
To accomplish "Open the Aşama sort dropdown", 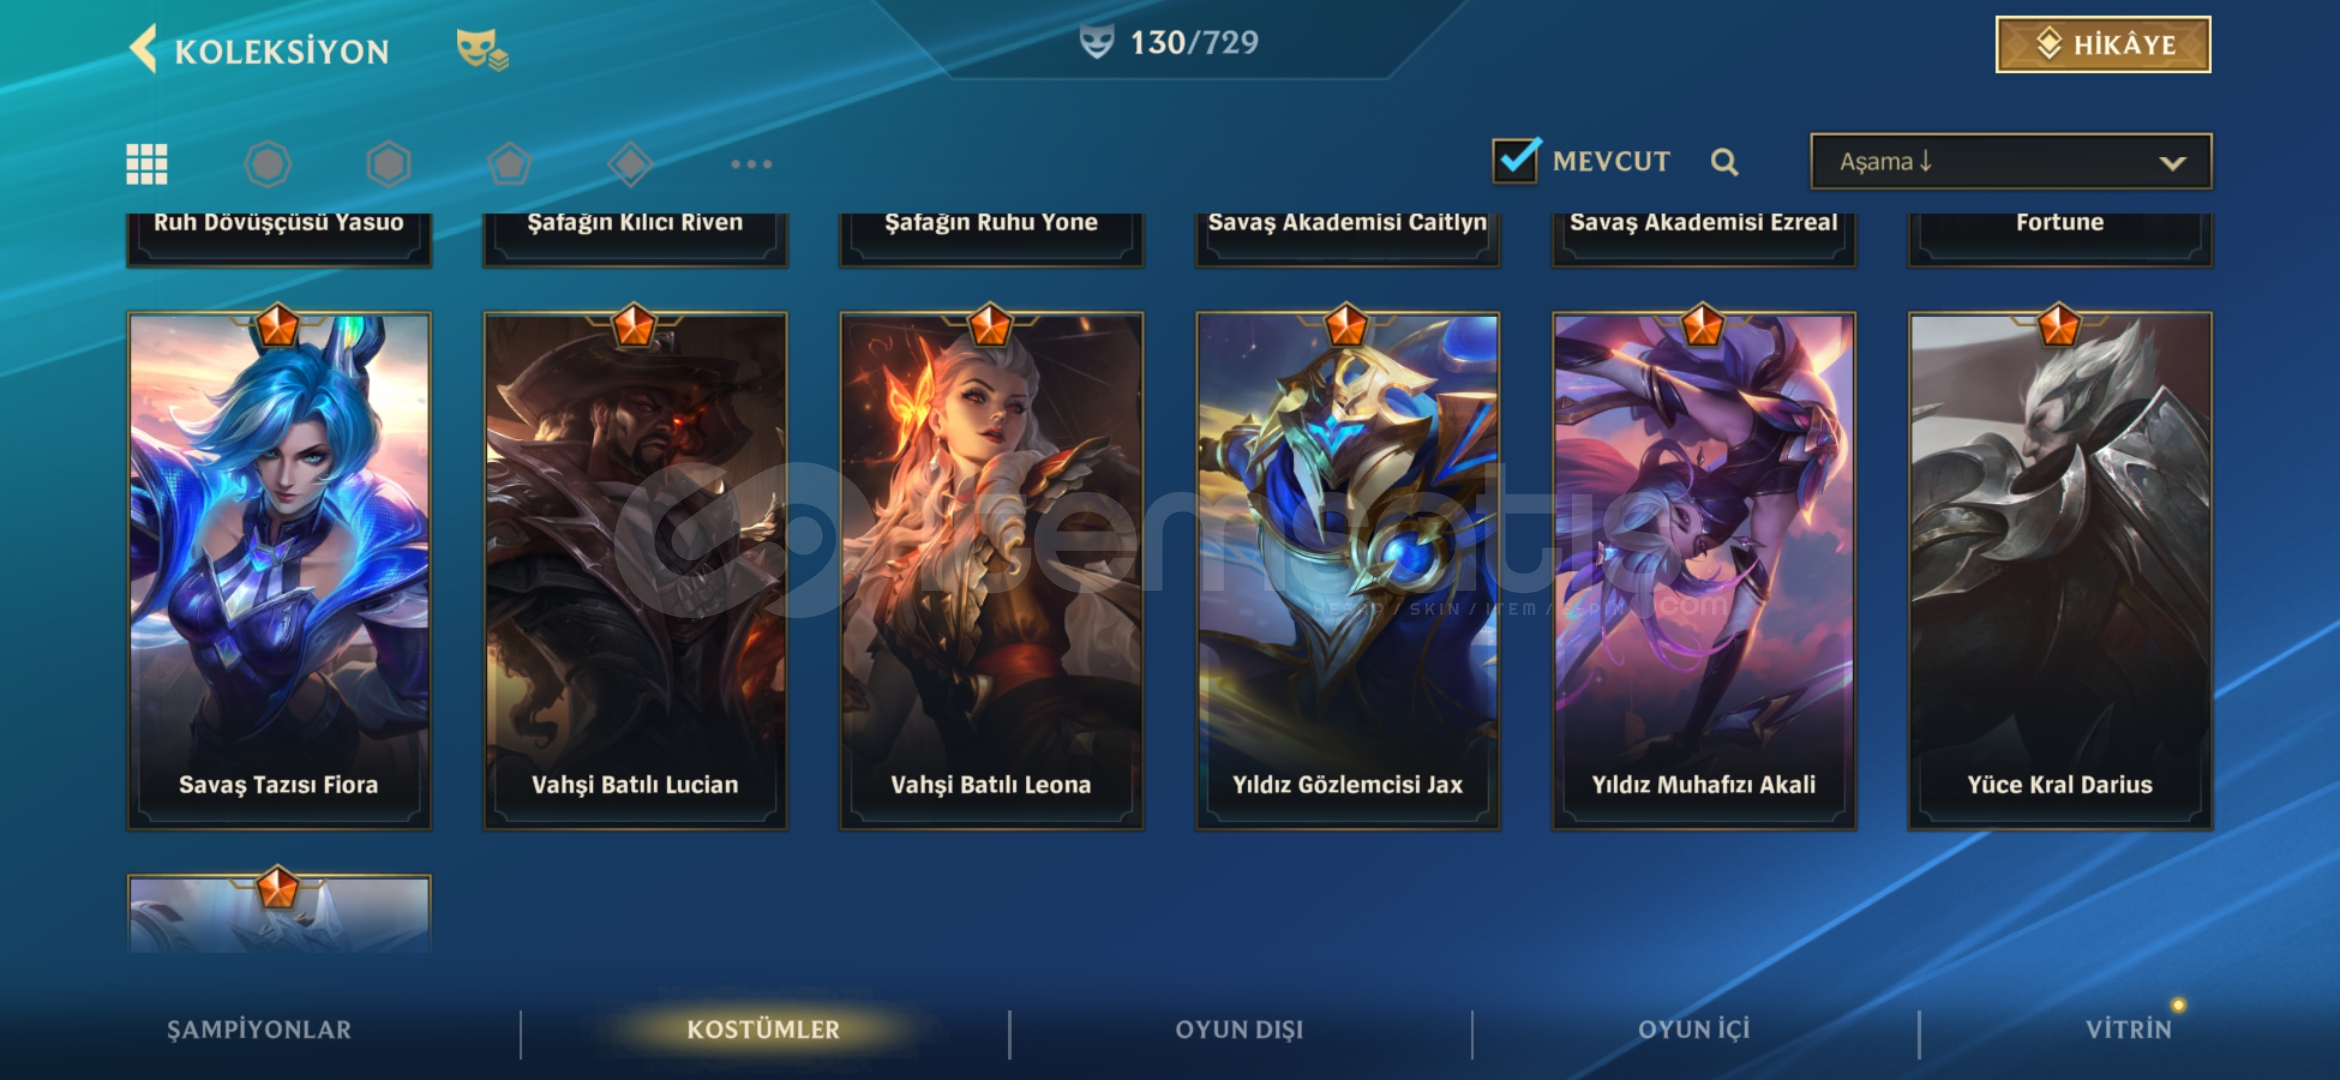I will coord(2011,161).
